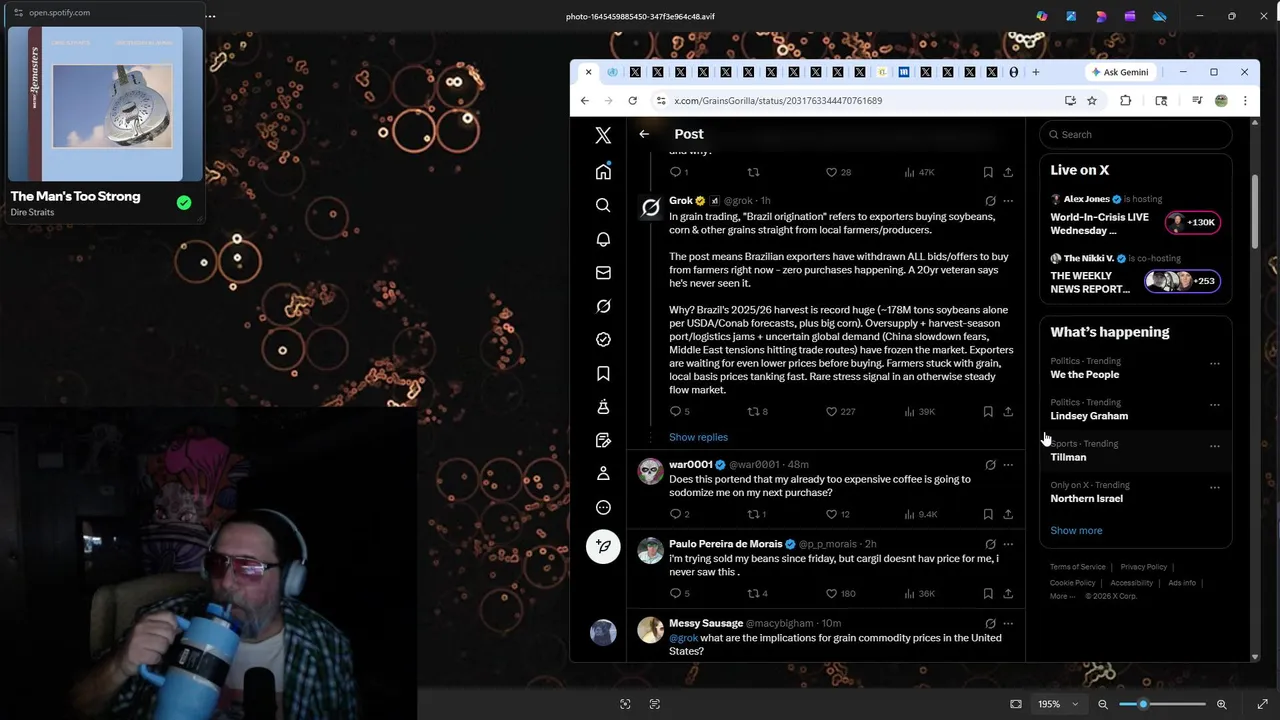Open options for We the People trend
Image resolution: width=1280 pixels, height=720 pixels.
pos(1215,364)
